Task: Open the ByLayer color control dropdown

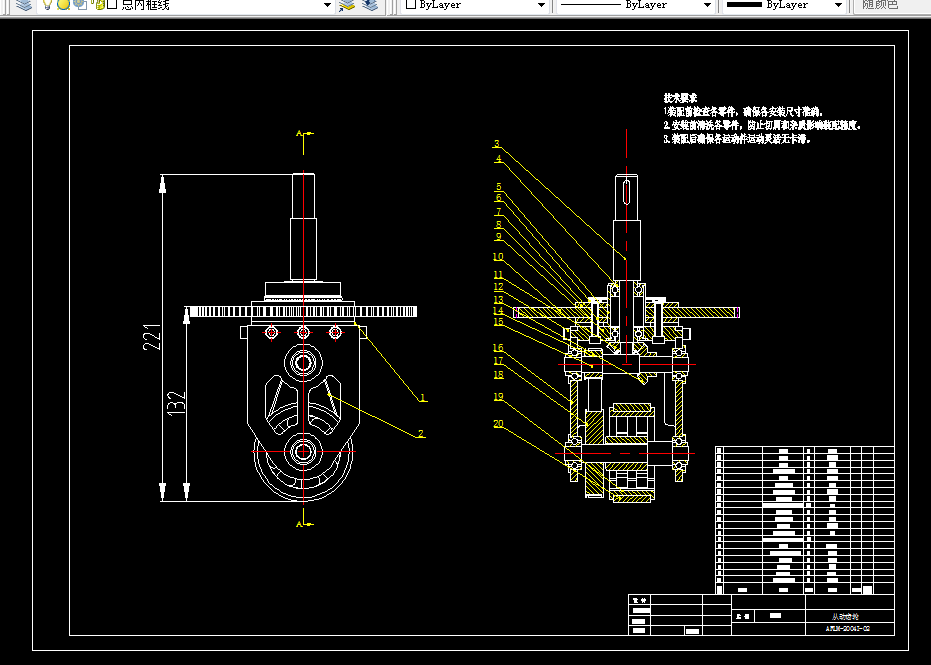Action: point(541,5)
